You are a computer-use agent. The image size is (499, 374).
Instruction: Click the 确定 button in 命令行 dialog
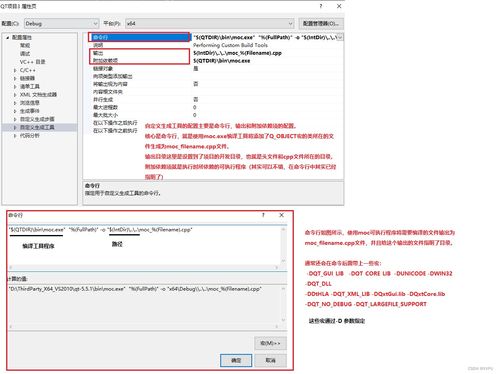(236, 360)
